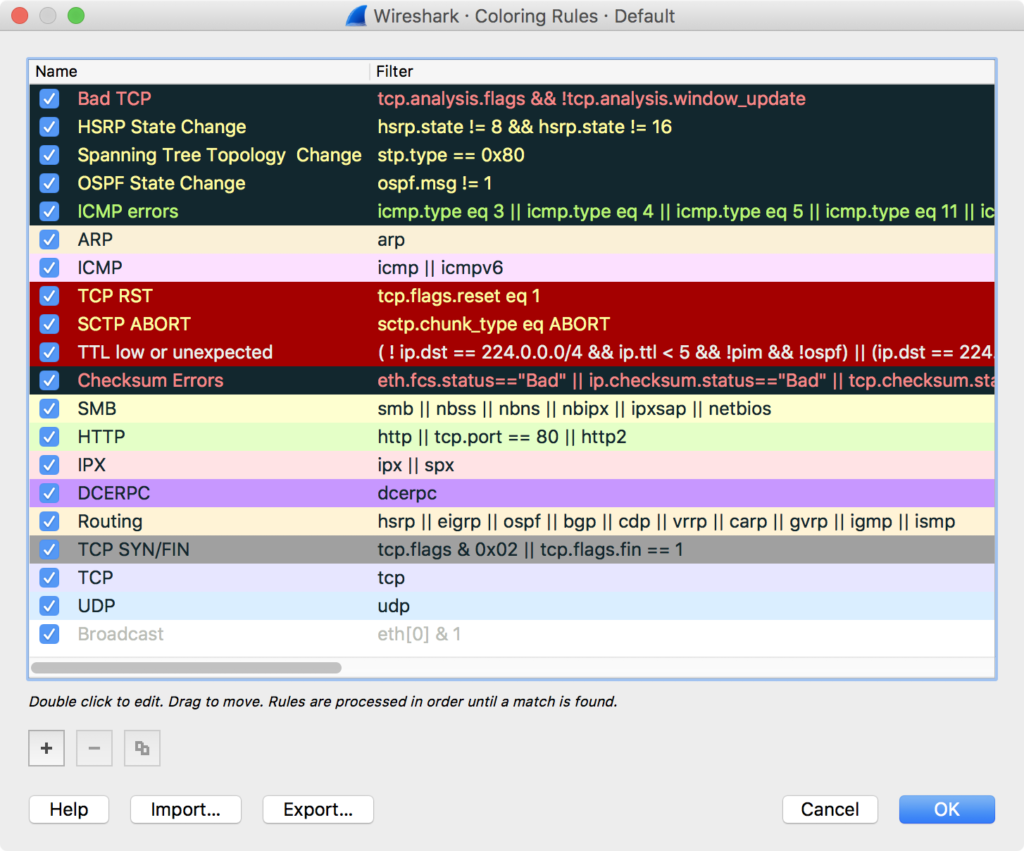The image size is (1024, 851).
Task: Select the TCP SYN/FIN rule name
Action: pos(133,549)
